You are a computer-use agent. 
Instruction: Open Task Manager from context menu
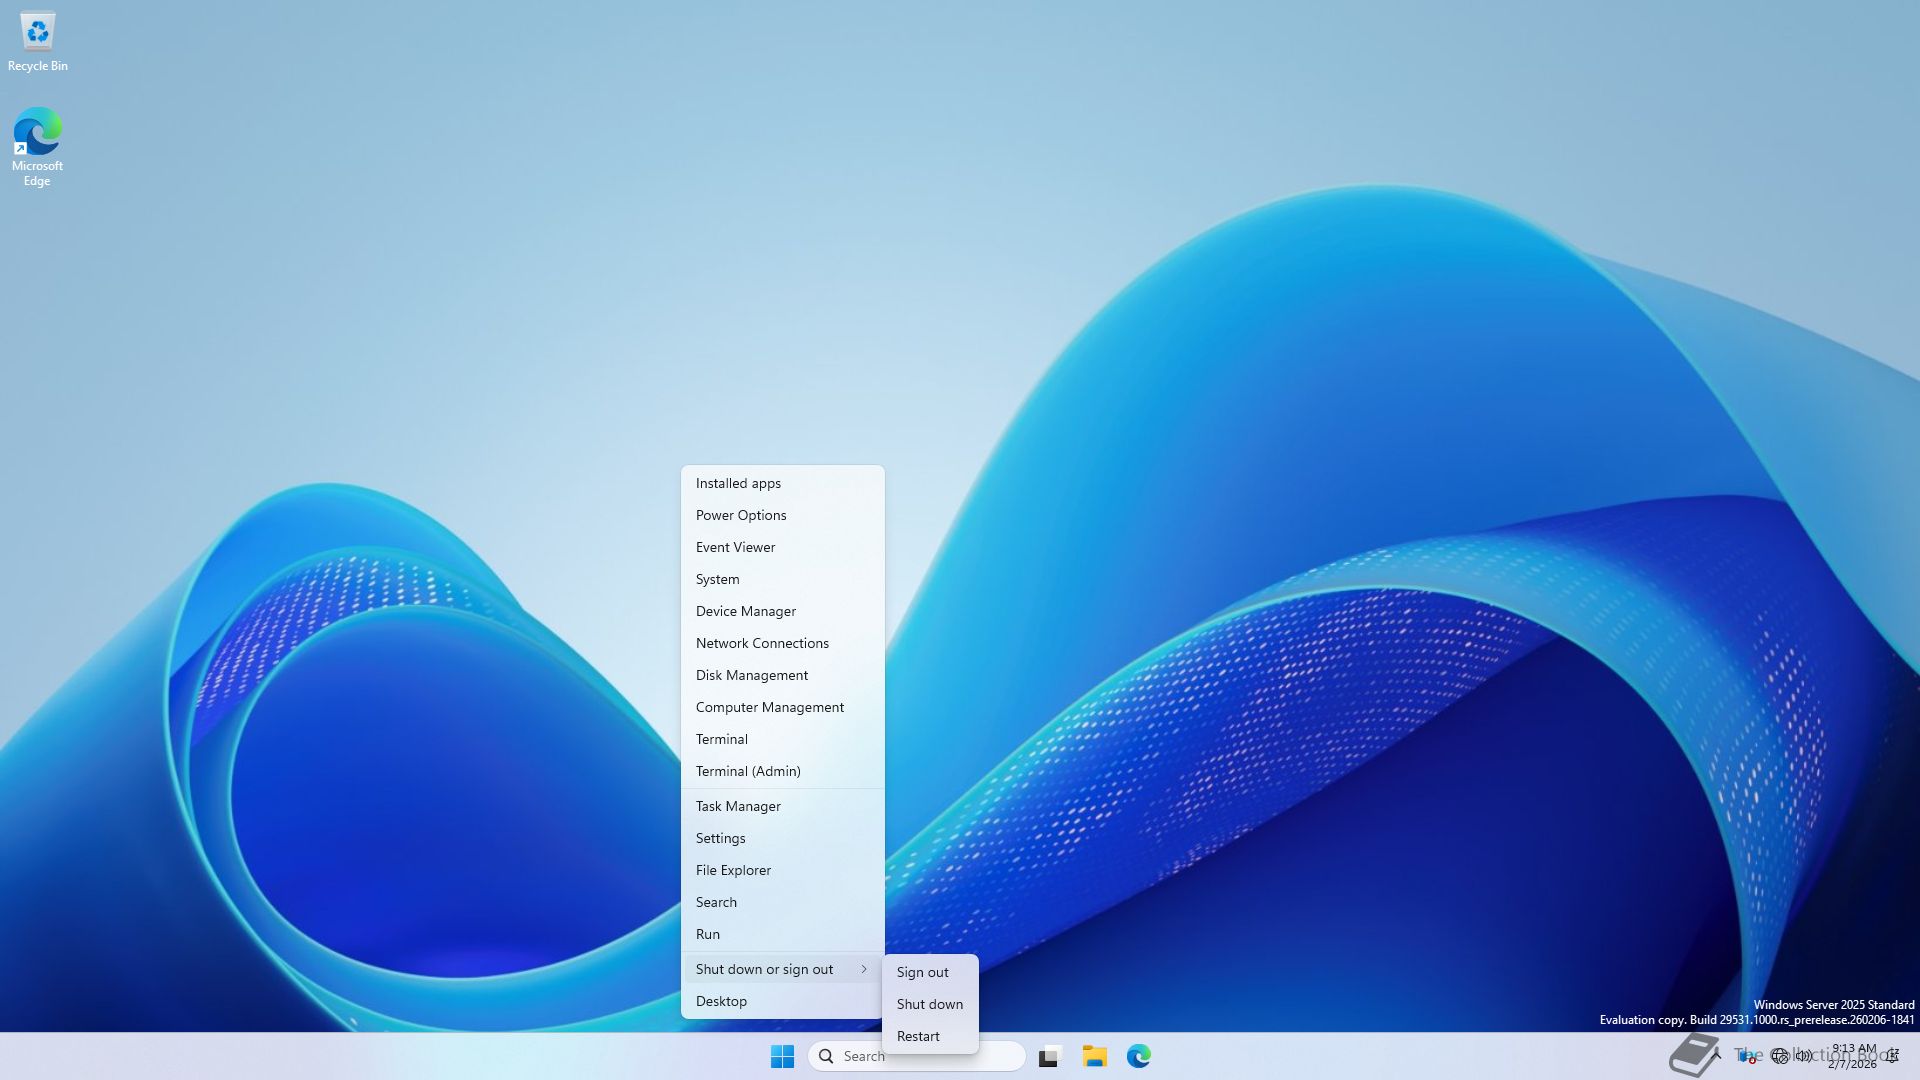click(x=738, y=806)
